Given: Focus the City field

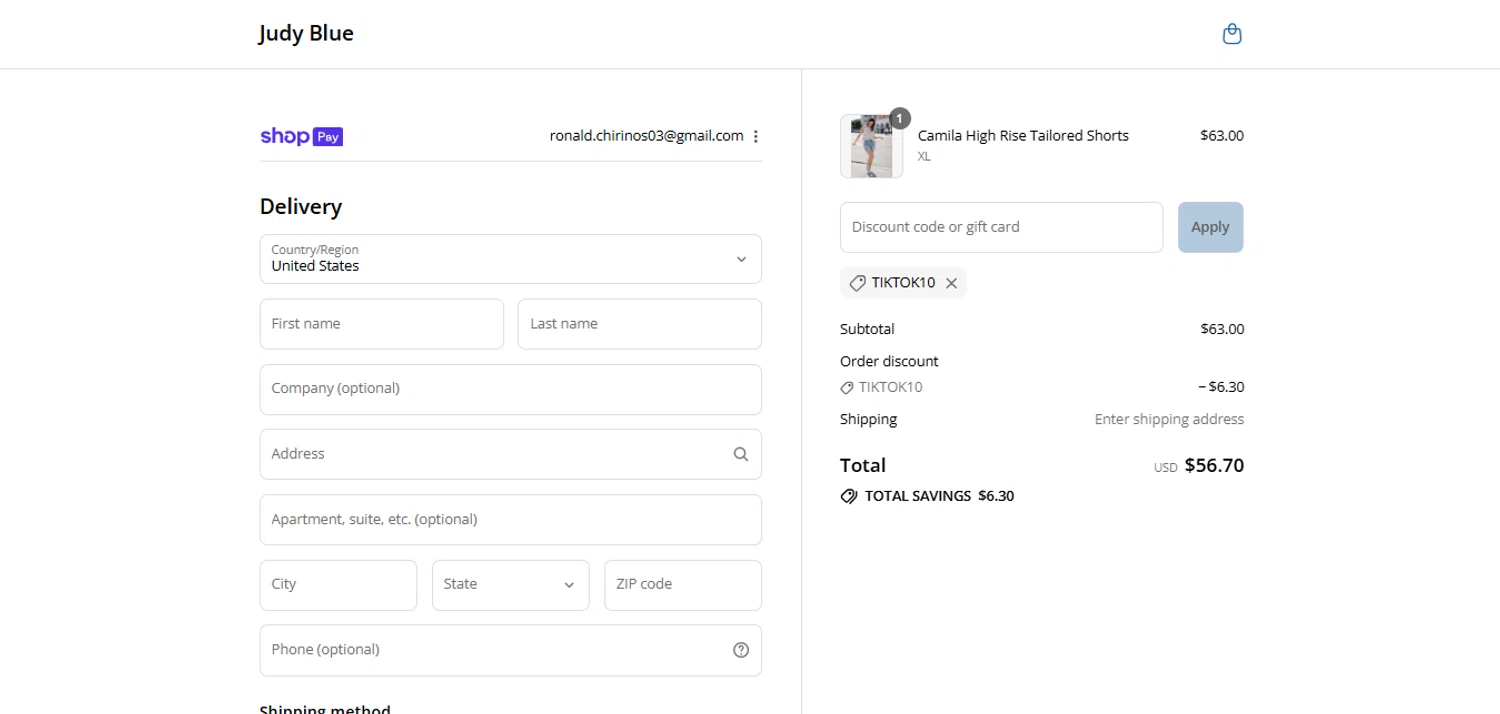Looking at the screenshot, I should 338,585.
